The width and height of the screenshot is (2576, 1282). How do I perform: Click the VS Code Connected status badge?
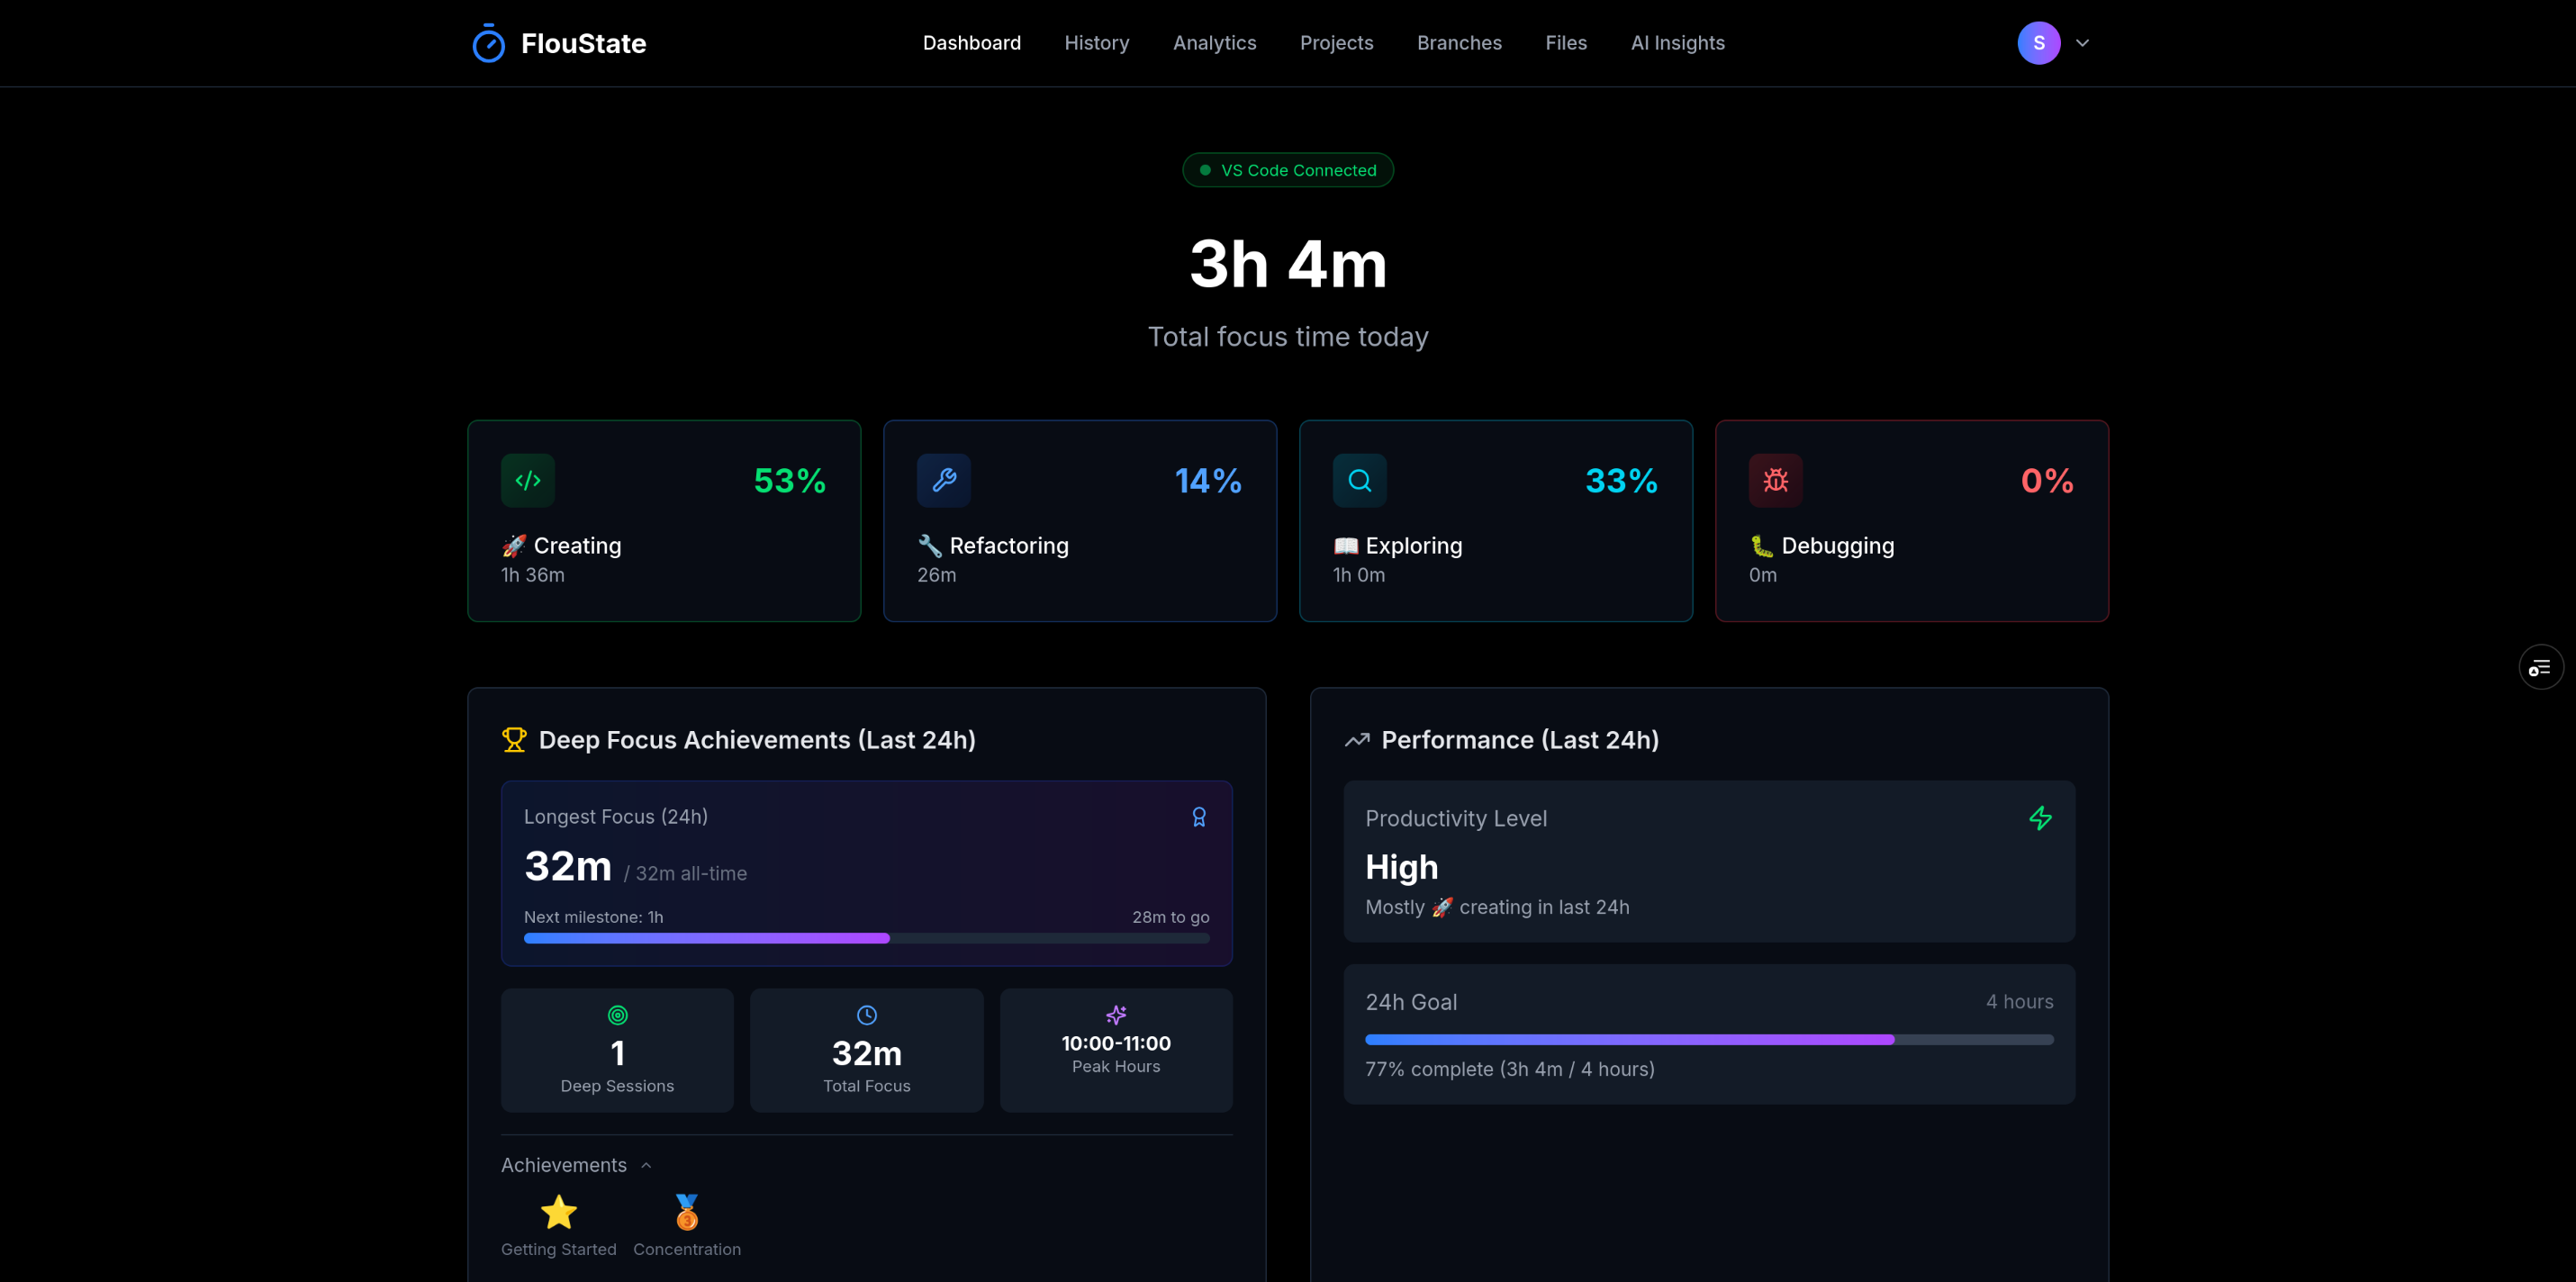point(1288,170)
